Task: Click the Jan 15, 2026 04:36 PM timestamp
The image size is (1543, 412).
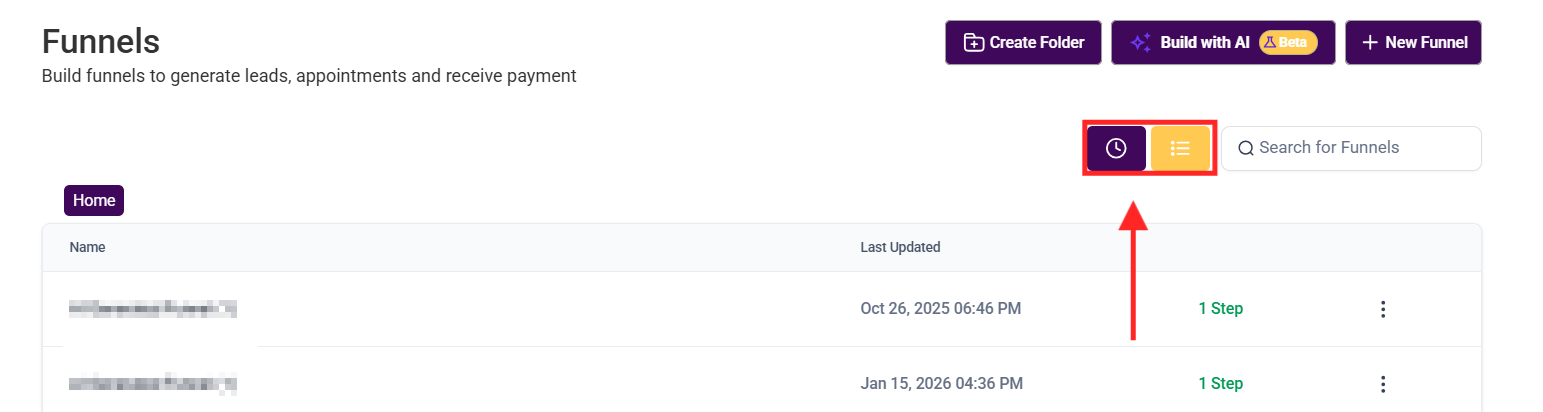Action: click(941, 384)
